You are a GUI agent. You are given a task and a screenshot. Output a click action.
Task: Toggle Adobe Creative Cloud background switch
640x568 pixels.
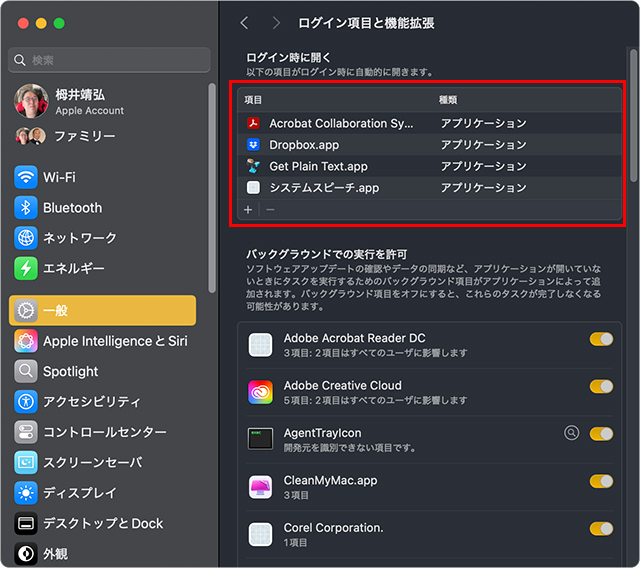pyautogui.click(x=601, y=386)
